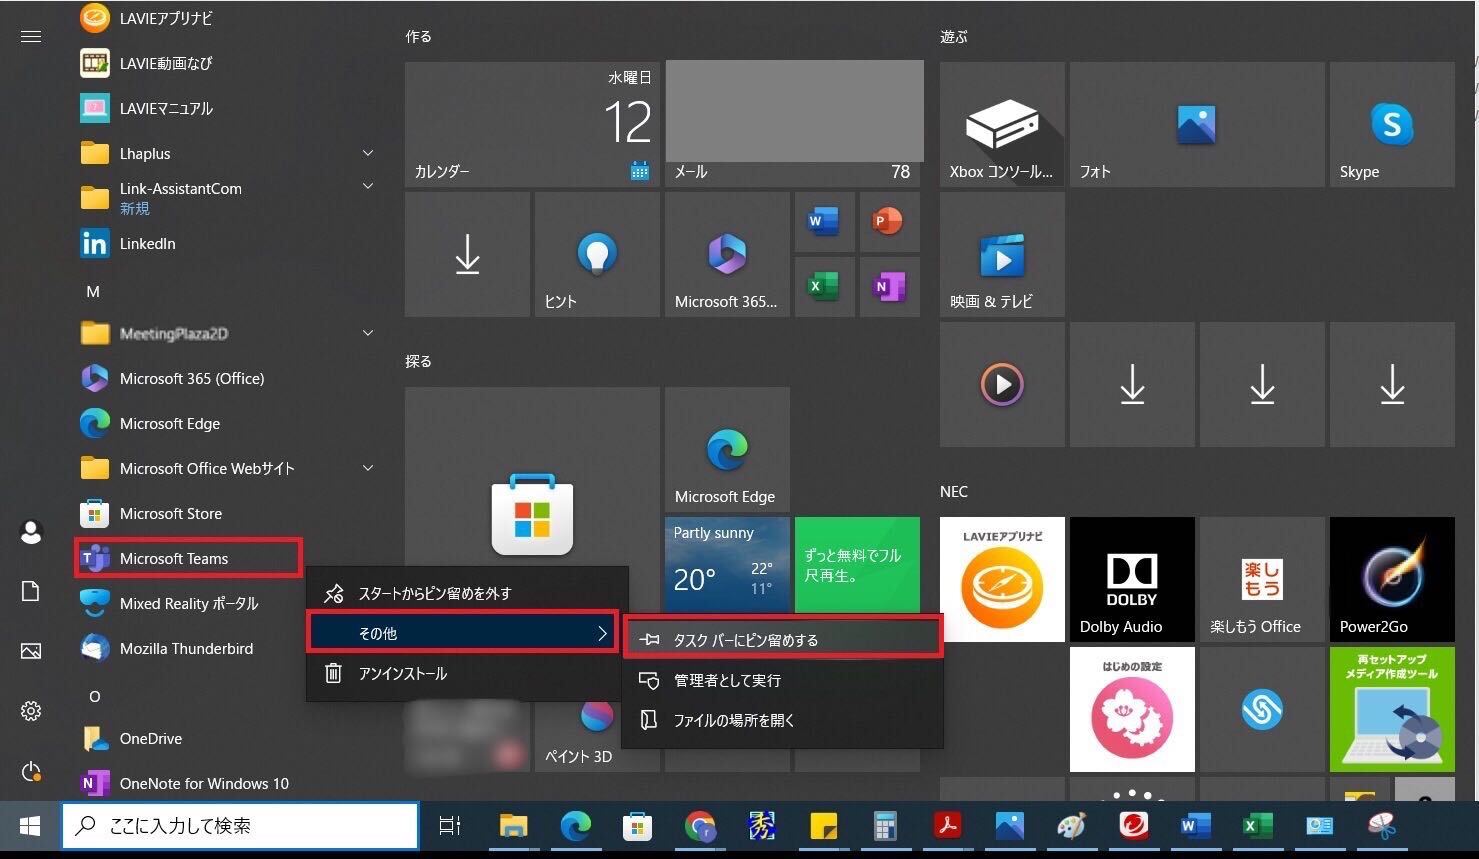Click the Windows Start button

click(30, 826)
